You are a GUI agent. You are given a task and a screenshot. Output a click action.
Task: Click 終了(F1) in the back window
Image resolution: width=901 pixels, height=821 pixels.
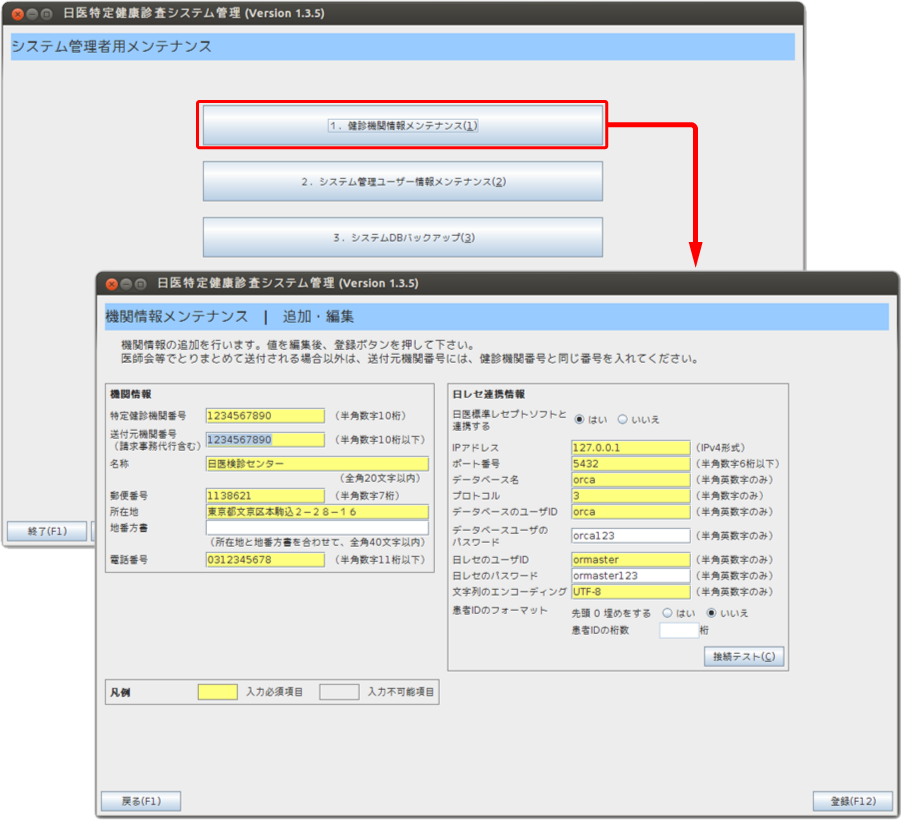(47, 531)
